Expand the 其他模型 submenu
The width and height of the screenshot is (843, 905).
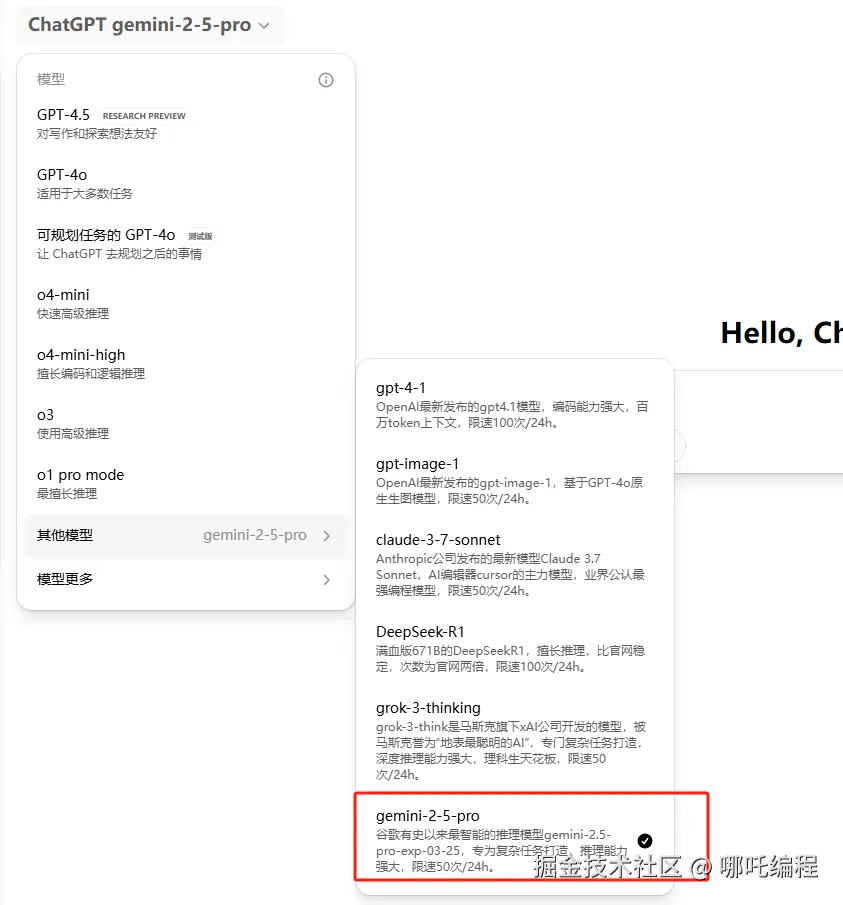pyautogui.click(x=185, y=536)
